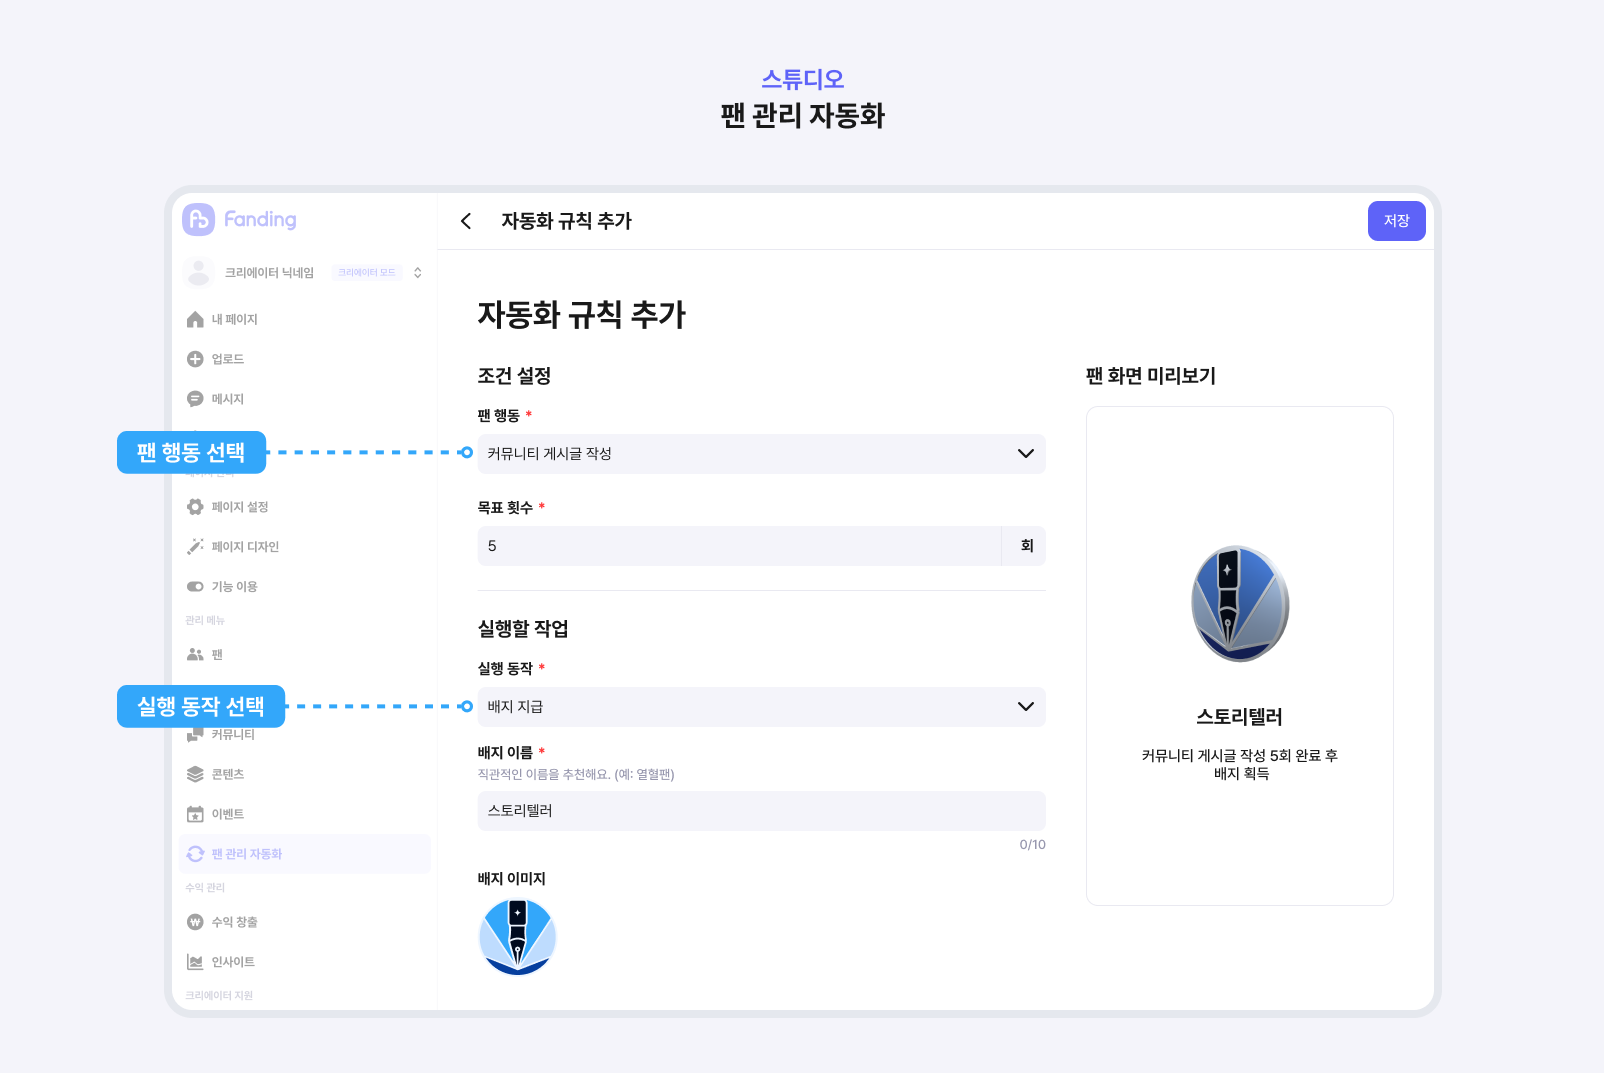This screenshot has height=1073, width=1604.
Task: Open the 인사이트 chart icon
Action: click(x=195, y=962)
